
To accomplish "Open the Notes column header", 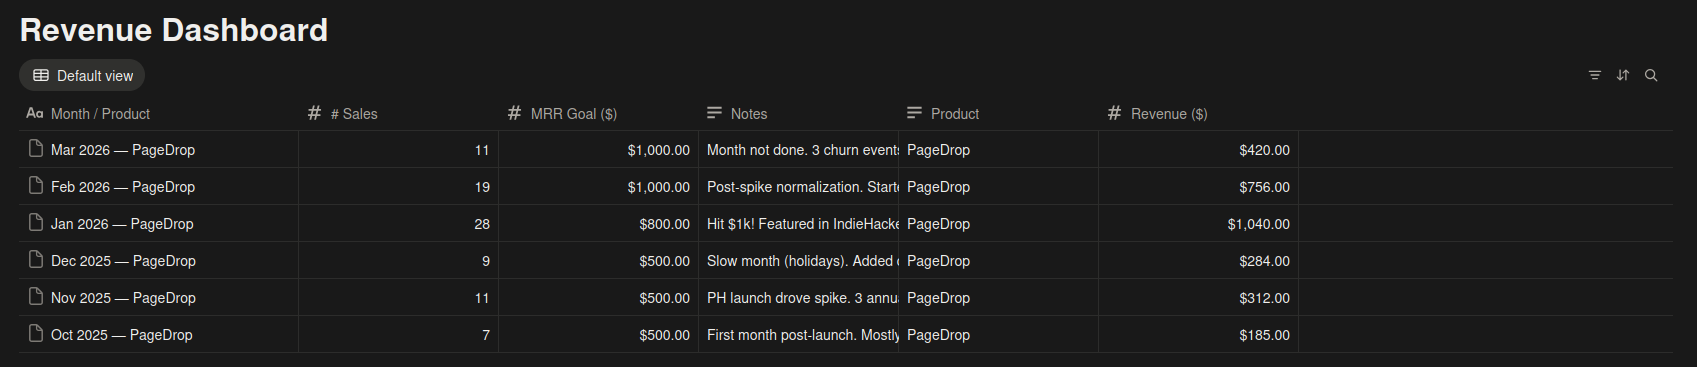I will (x=798, y=114).
